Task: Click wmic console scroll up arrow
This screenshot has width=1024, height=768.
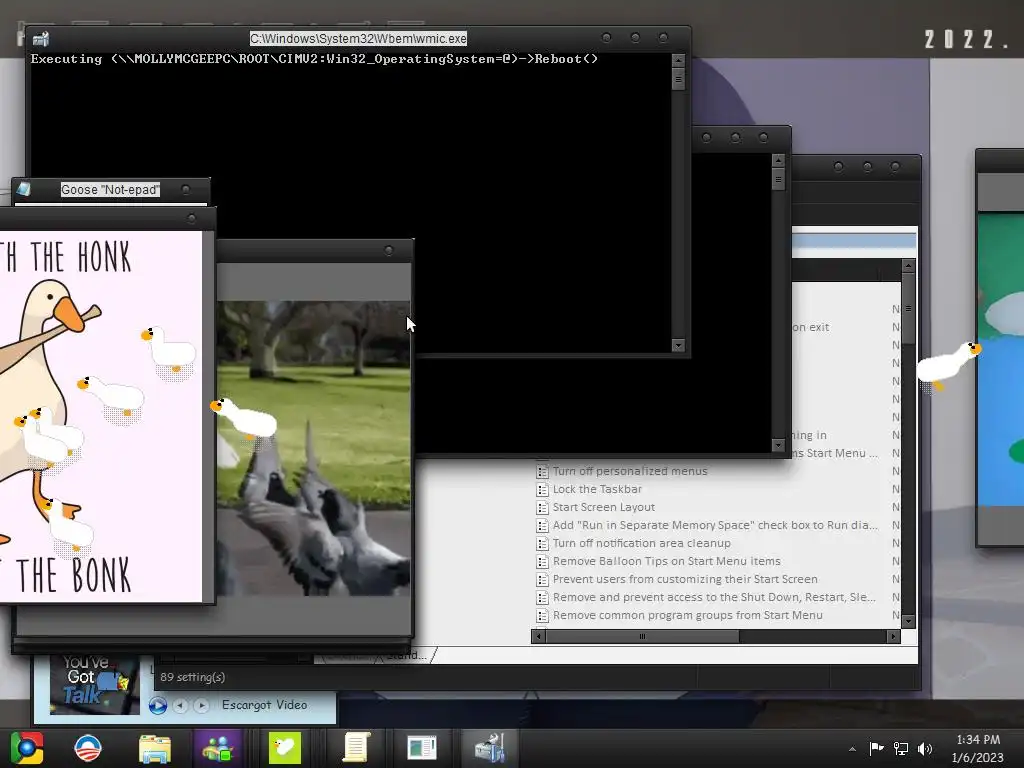Action: 678,60
